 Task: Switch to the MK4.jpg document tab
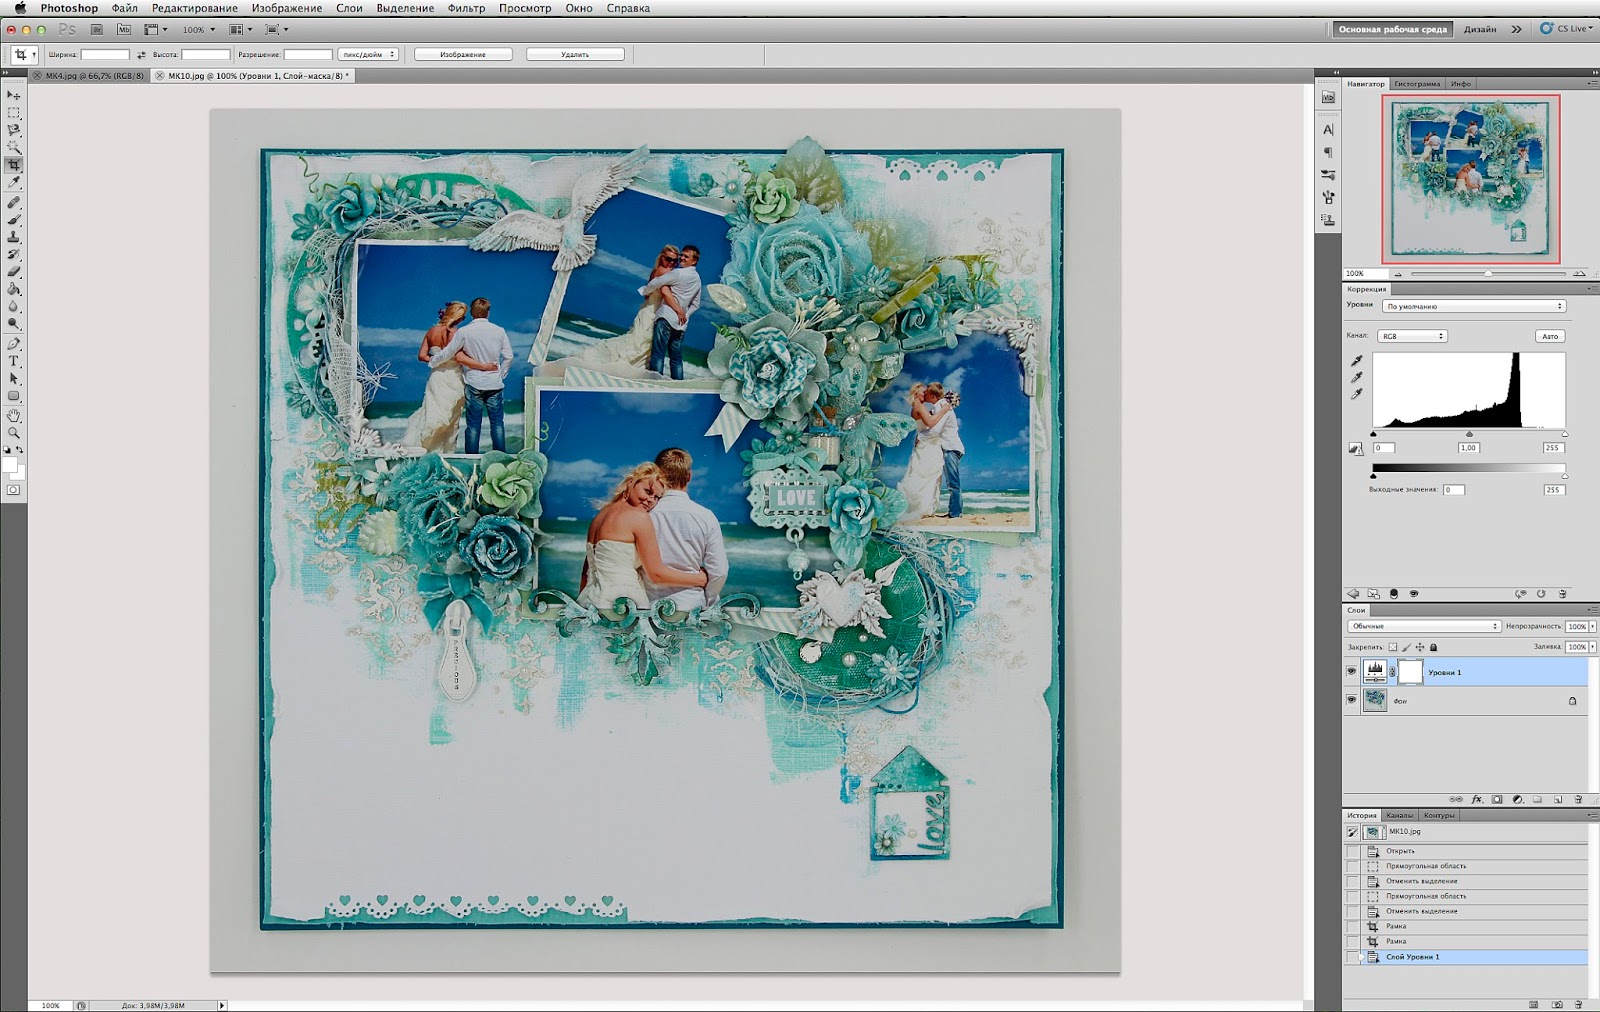[89, 76]
